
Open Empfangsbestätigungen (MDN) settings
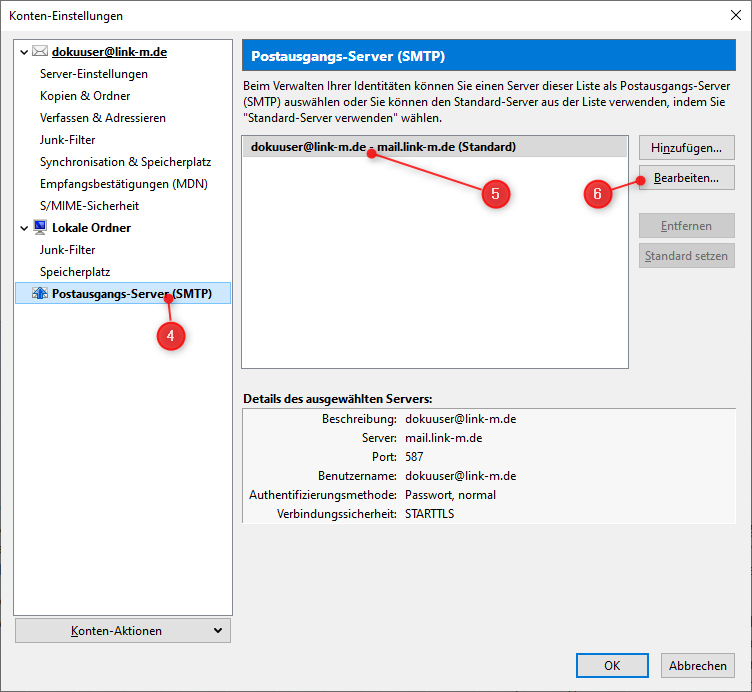click(x=124, y=184)
